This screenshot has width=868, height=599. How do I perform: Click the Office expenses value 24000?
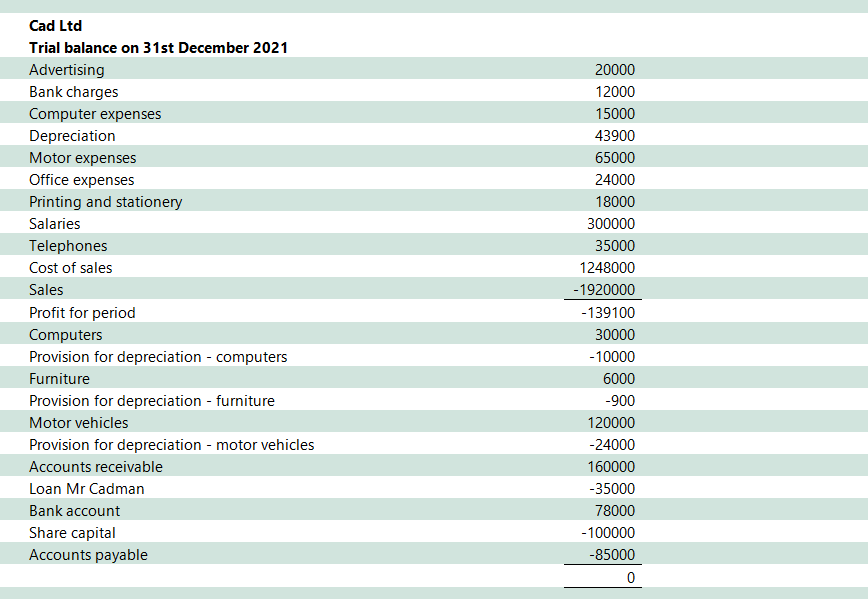(614, 180)
